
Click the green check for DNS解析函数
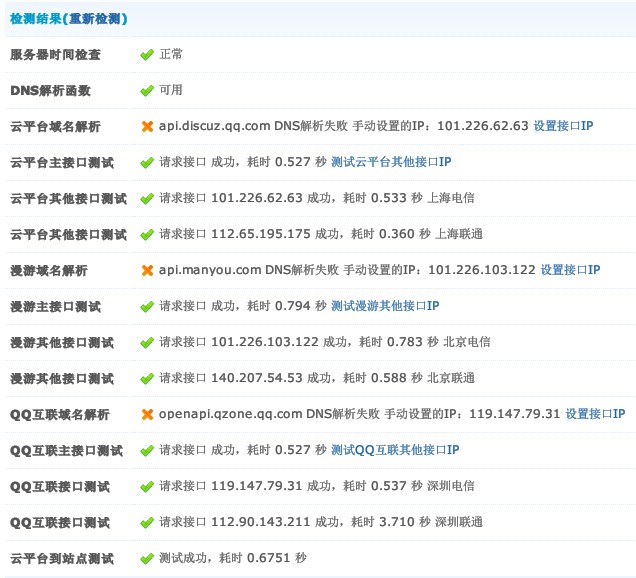tap(147, 90)
